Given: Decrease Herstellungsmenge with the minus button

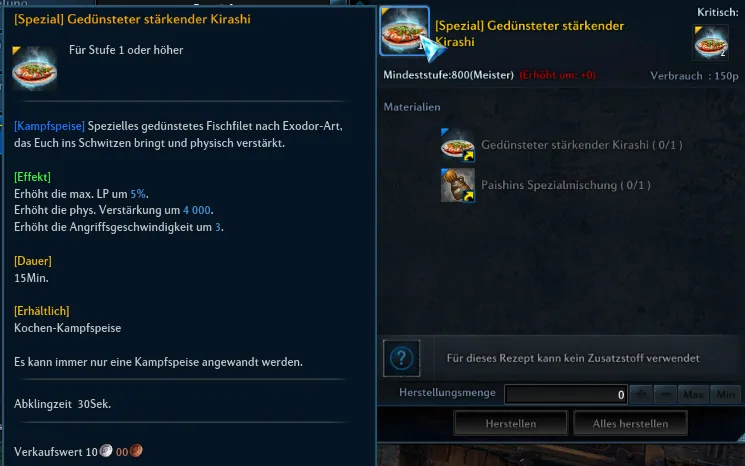Looking at the screenshot, I should click(665, 394).
